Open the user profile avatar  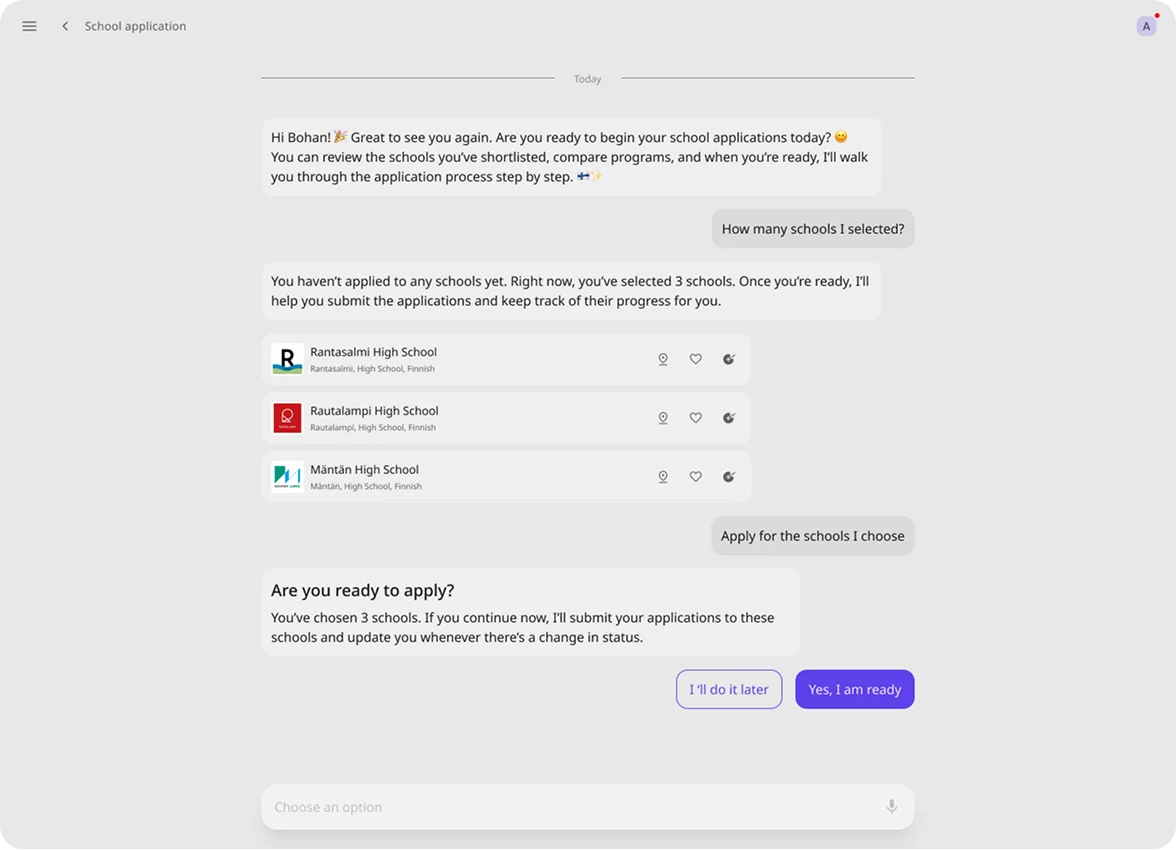(1146, 26)
